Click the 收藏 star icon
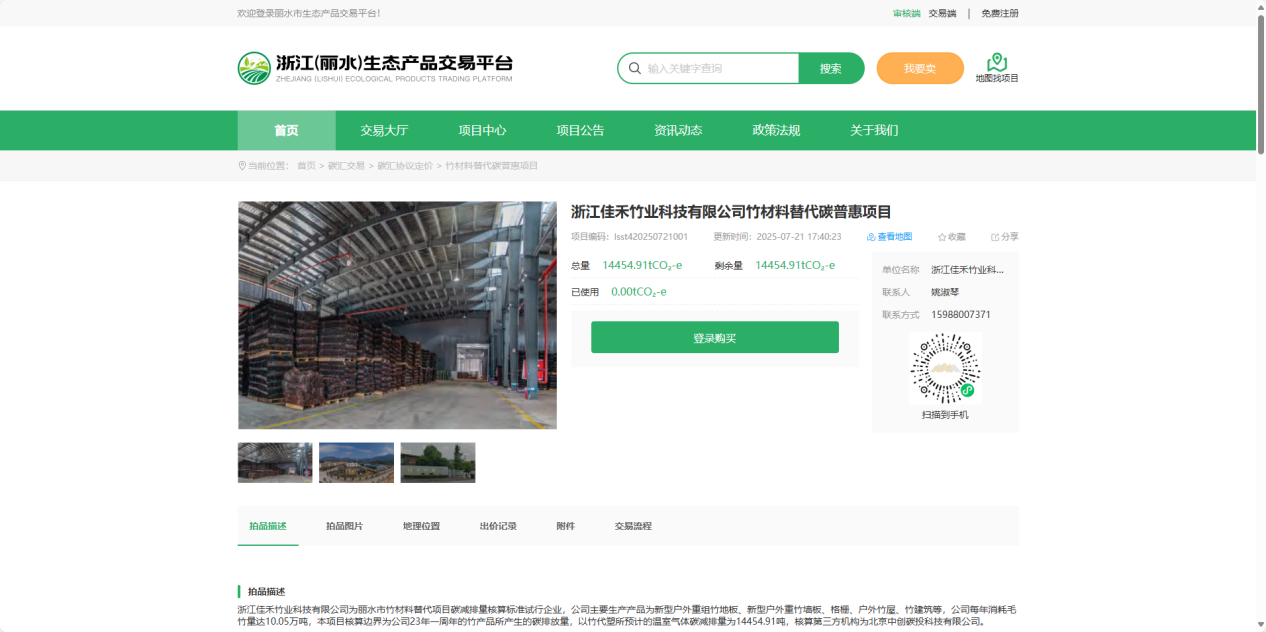The image size is (1266, 632). [942, 237]
